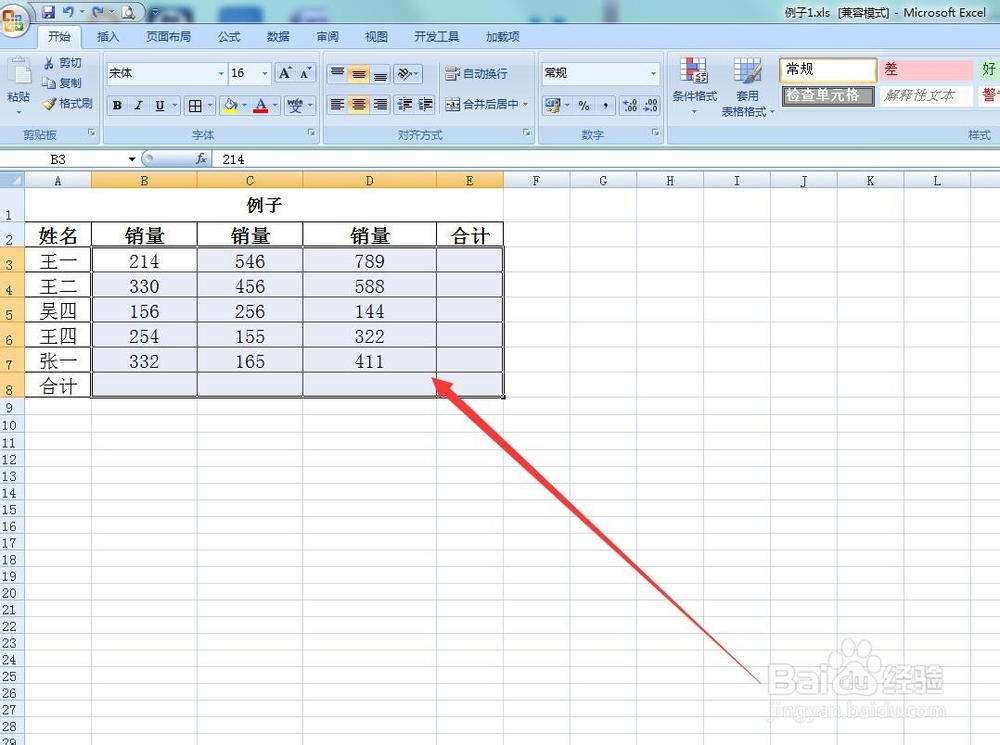Toggle Bold formatting
The height and width of the screenshot is (745, 1000).
(117, 105)
